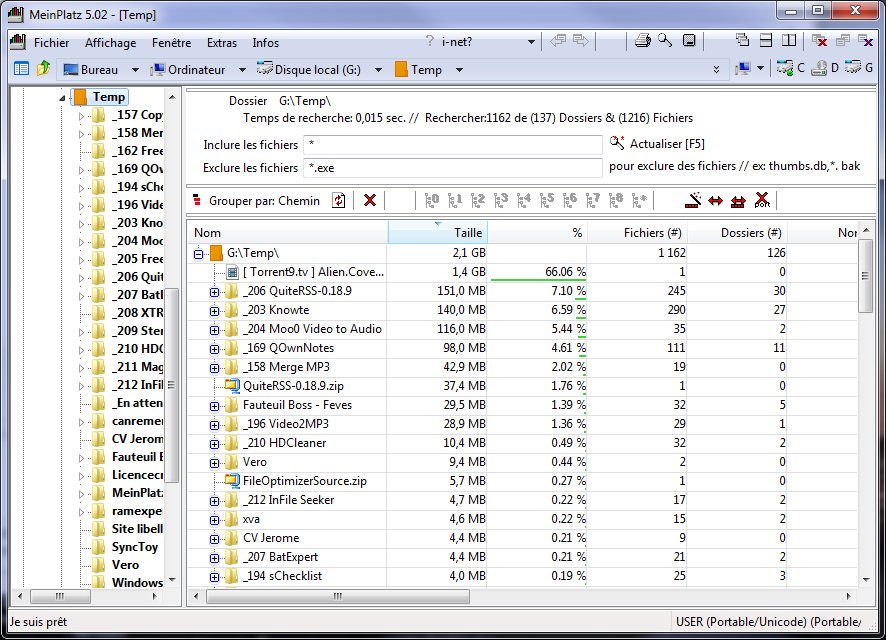
Task: Click the refresh icon next to Grouper par
Action: pos(338,201)
